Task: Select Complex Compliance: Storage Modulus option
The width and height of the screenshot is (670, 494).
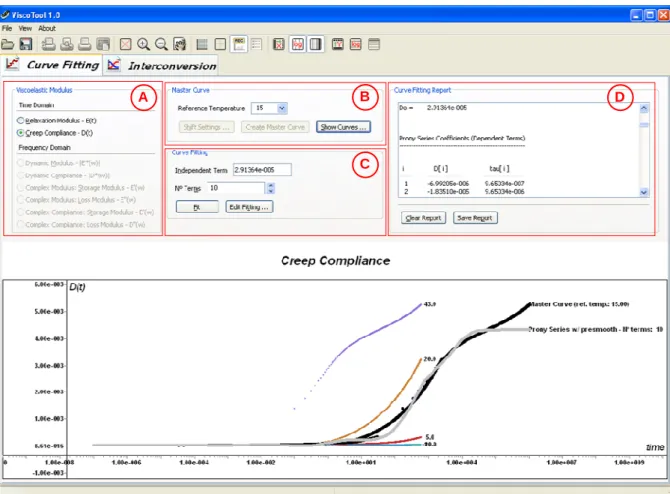Action: (20, 212)
